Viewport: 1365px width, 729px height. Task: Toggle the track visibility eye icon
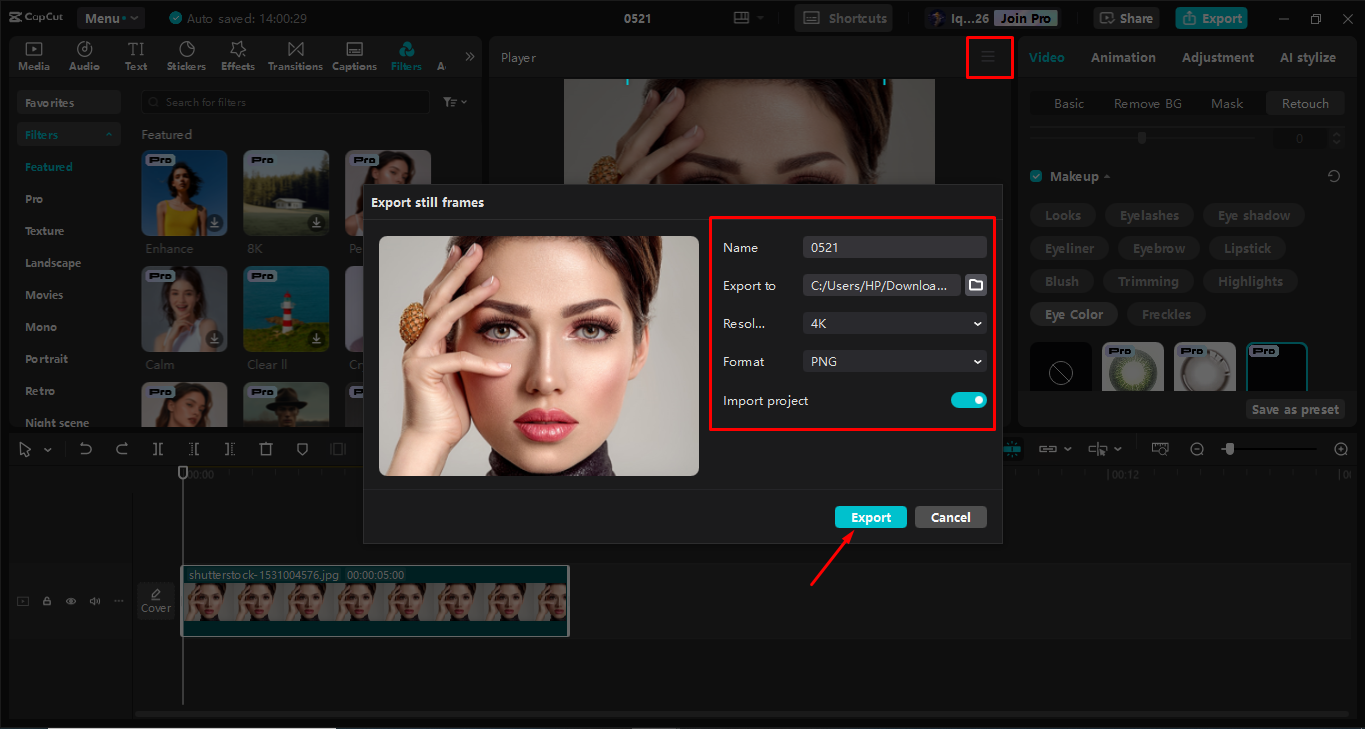[x=70, y=600]
